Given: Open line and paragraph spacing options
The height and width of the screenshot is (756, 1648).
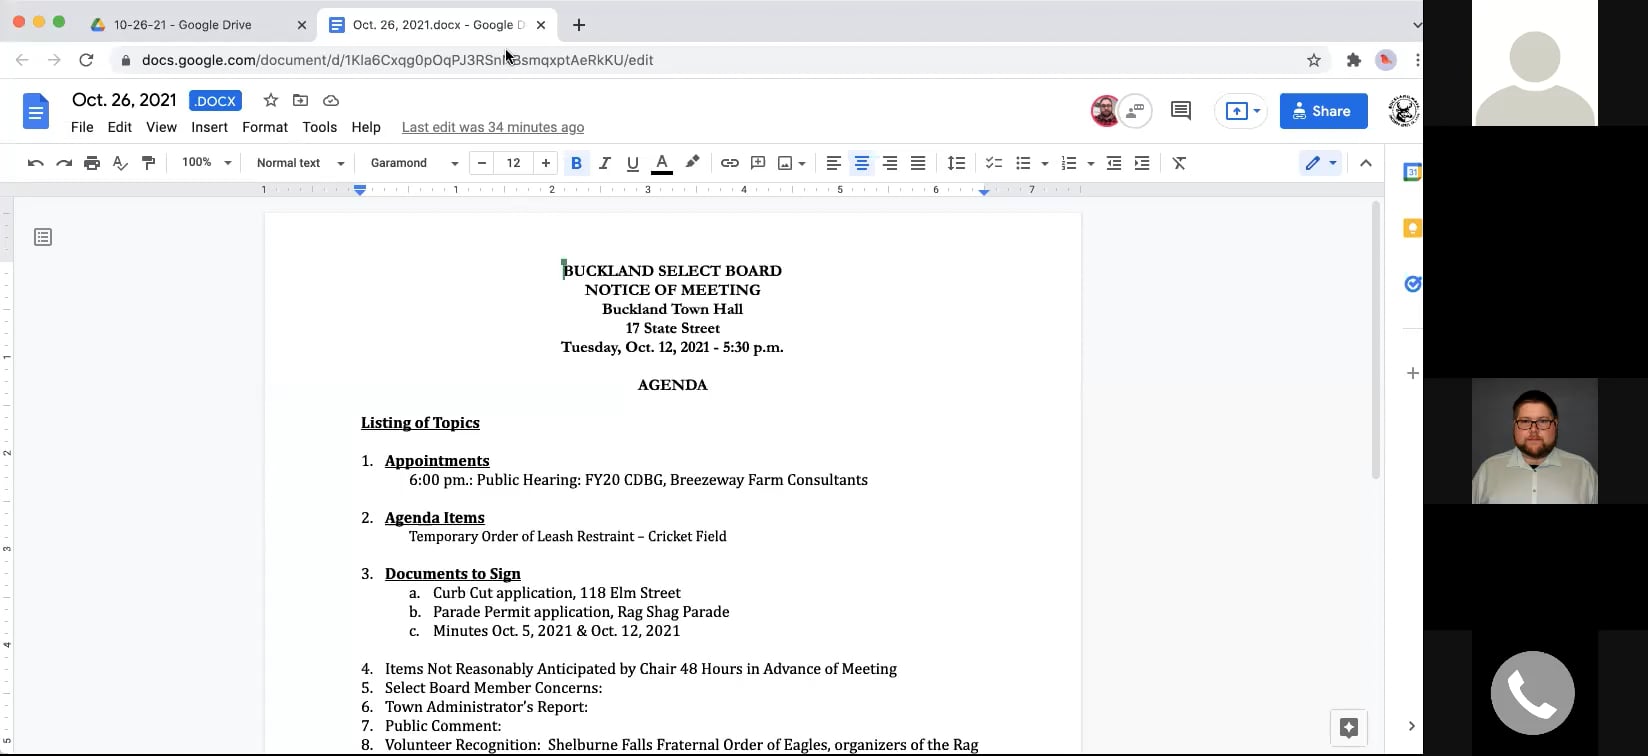Looking at the screenshot, I should click(956, 163).
